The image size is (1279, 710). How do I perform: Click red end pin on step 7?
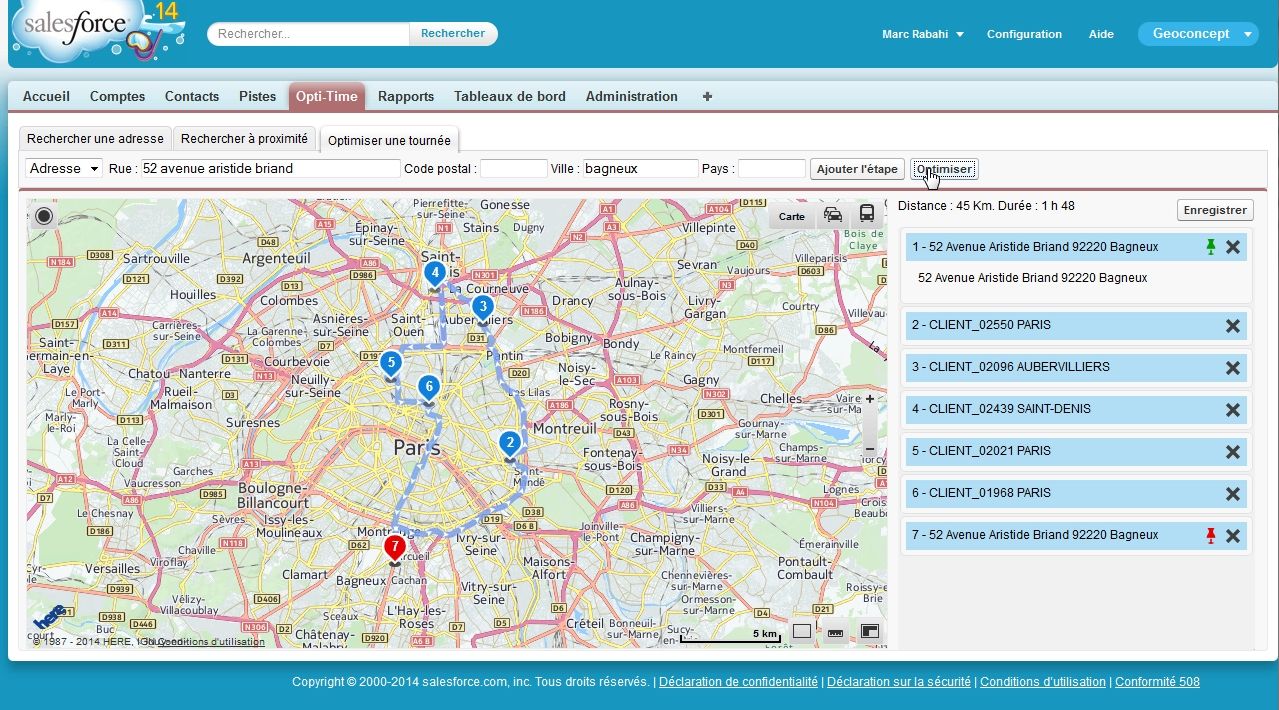(x=1211, y=535)
